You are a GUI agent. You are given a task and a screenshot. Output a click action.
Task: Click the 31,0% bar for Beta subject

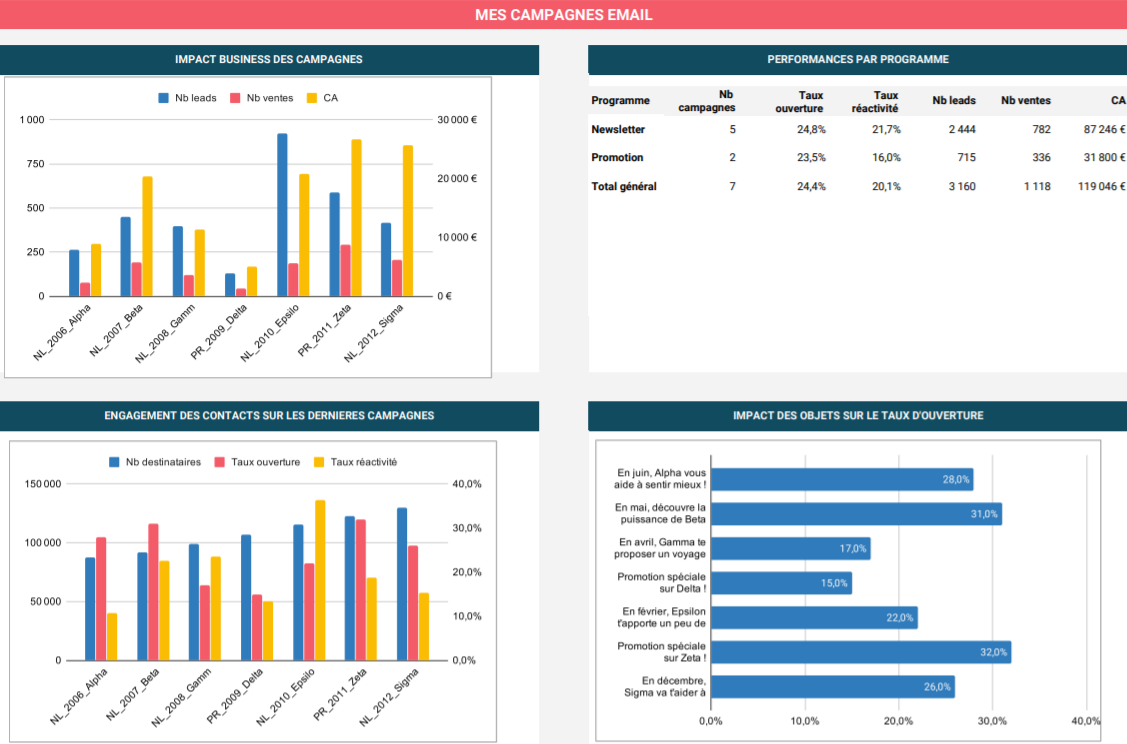856,514
